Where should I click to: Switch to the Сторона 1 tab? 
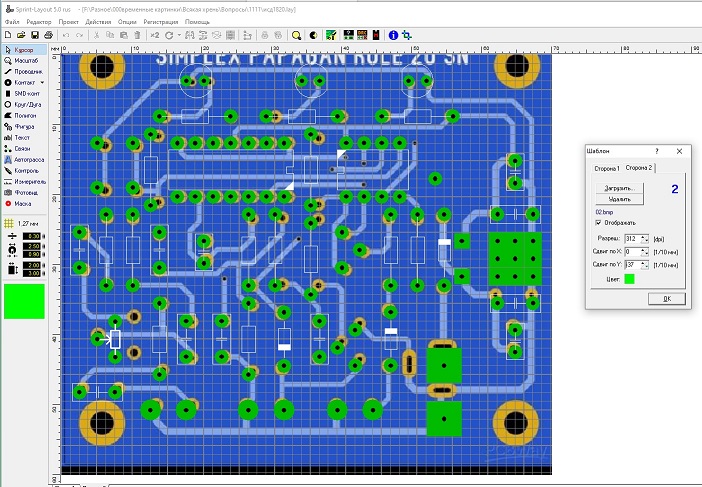pos(604,168)
